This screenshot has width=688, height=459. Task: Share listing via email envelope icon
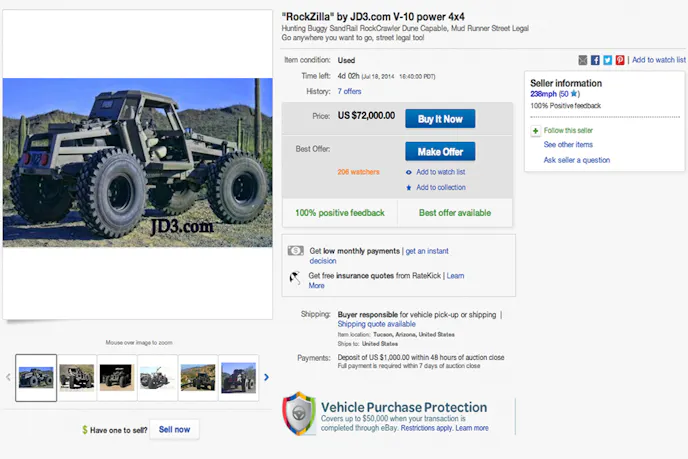[582, 60]
